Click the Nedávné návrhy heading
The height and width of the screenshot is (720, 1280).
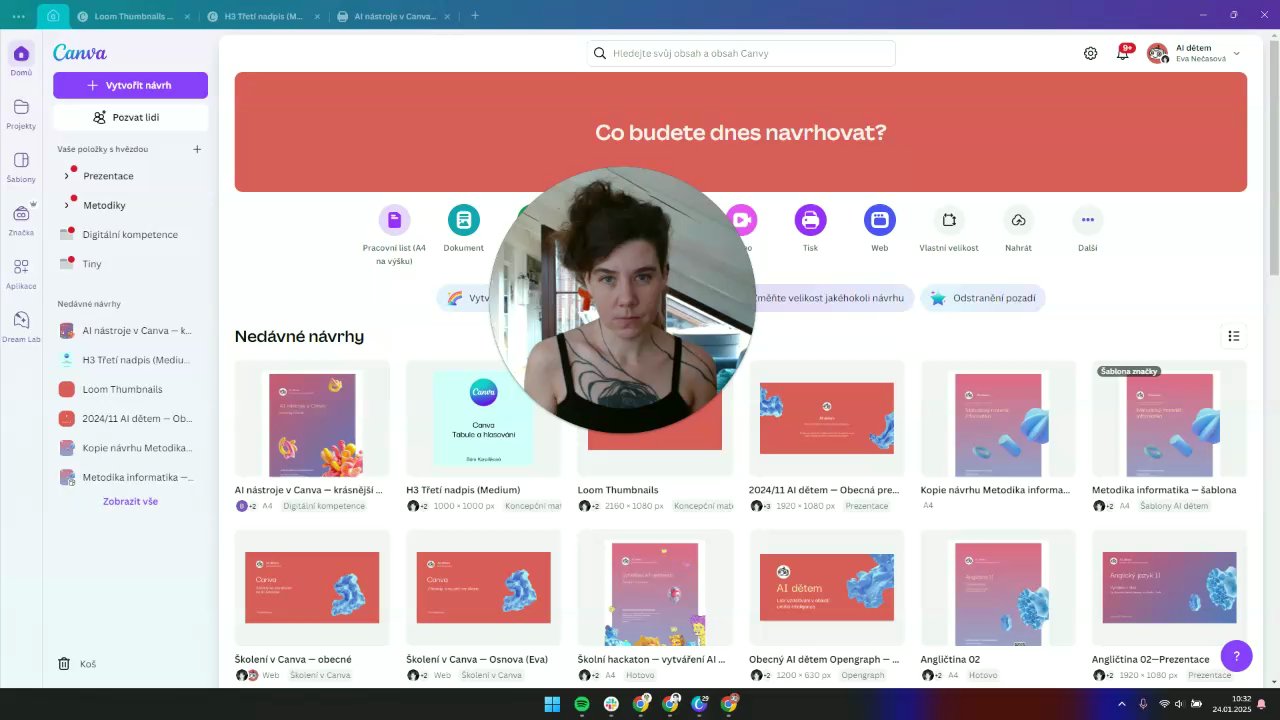(x=299, y=336)
